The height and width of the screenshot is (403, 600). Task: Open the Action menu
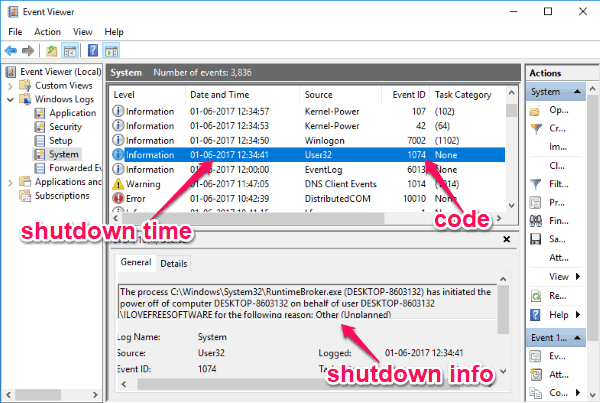tap(47, 32)
